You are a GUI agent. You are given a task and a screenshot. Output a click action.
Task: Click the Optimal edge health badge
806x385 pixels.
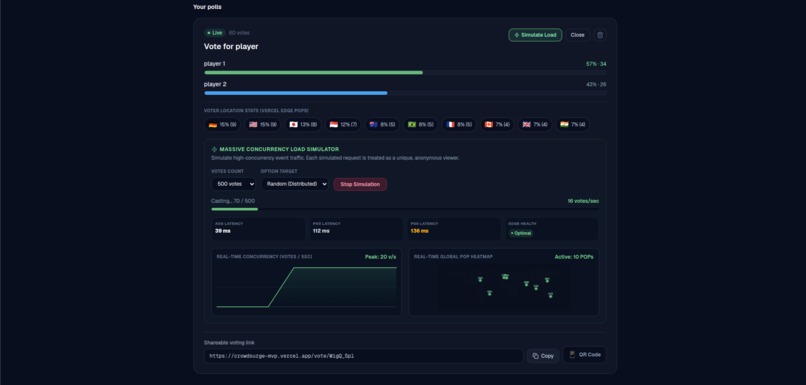click(521, 233)
